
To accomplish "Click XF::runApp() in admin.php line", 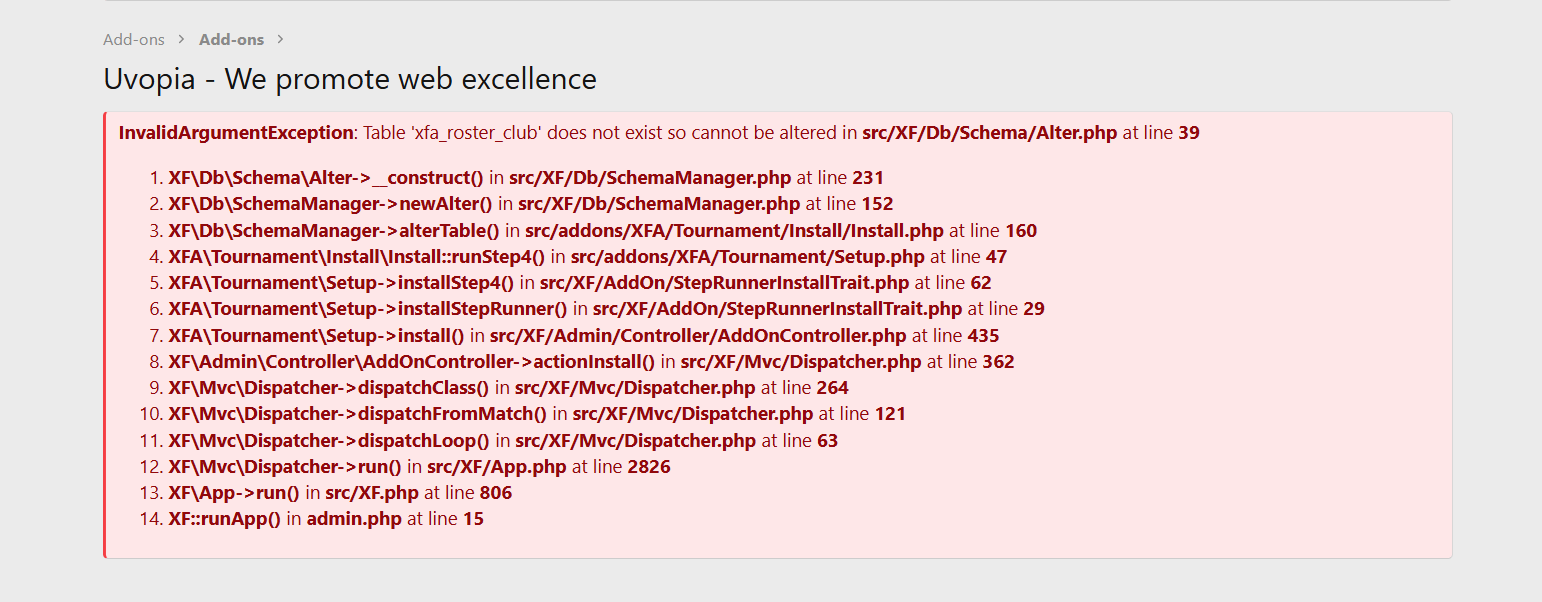I will point(326,519).
